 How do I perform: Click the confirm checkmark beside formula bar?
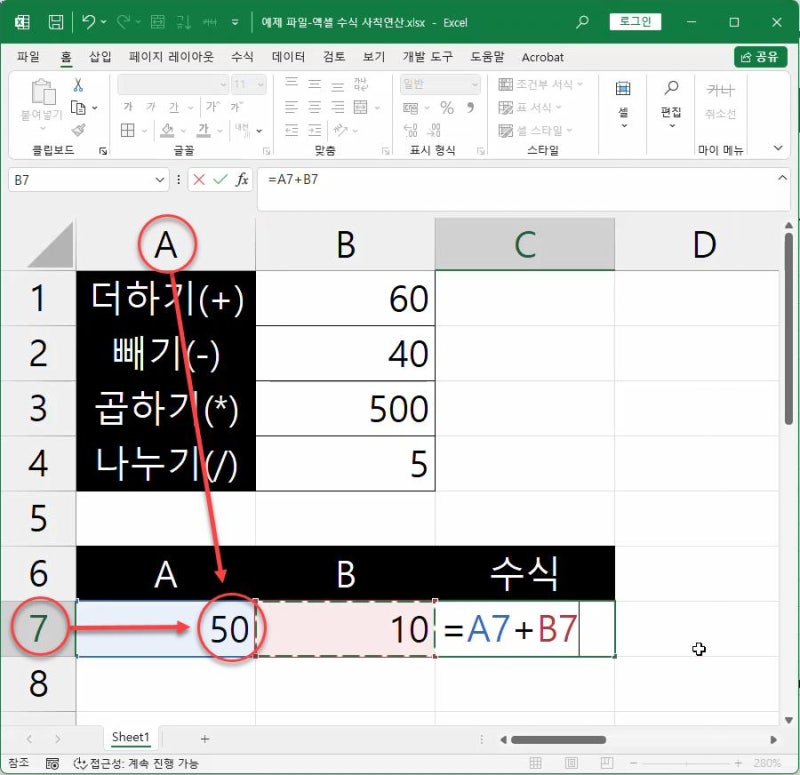point(220,180)
